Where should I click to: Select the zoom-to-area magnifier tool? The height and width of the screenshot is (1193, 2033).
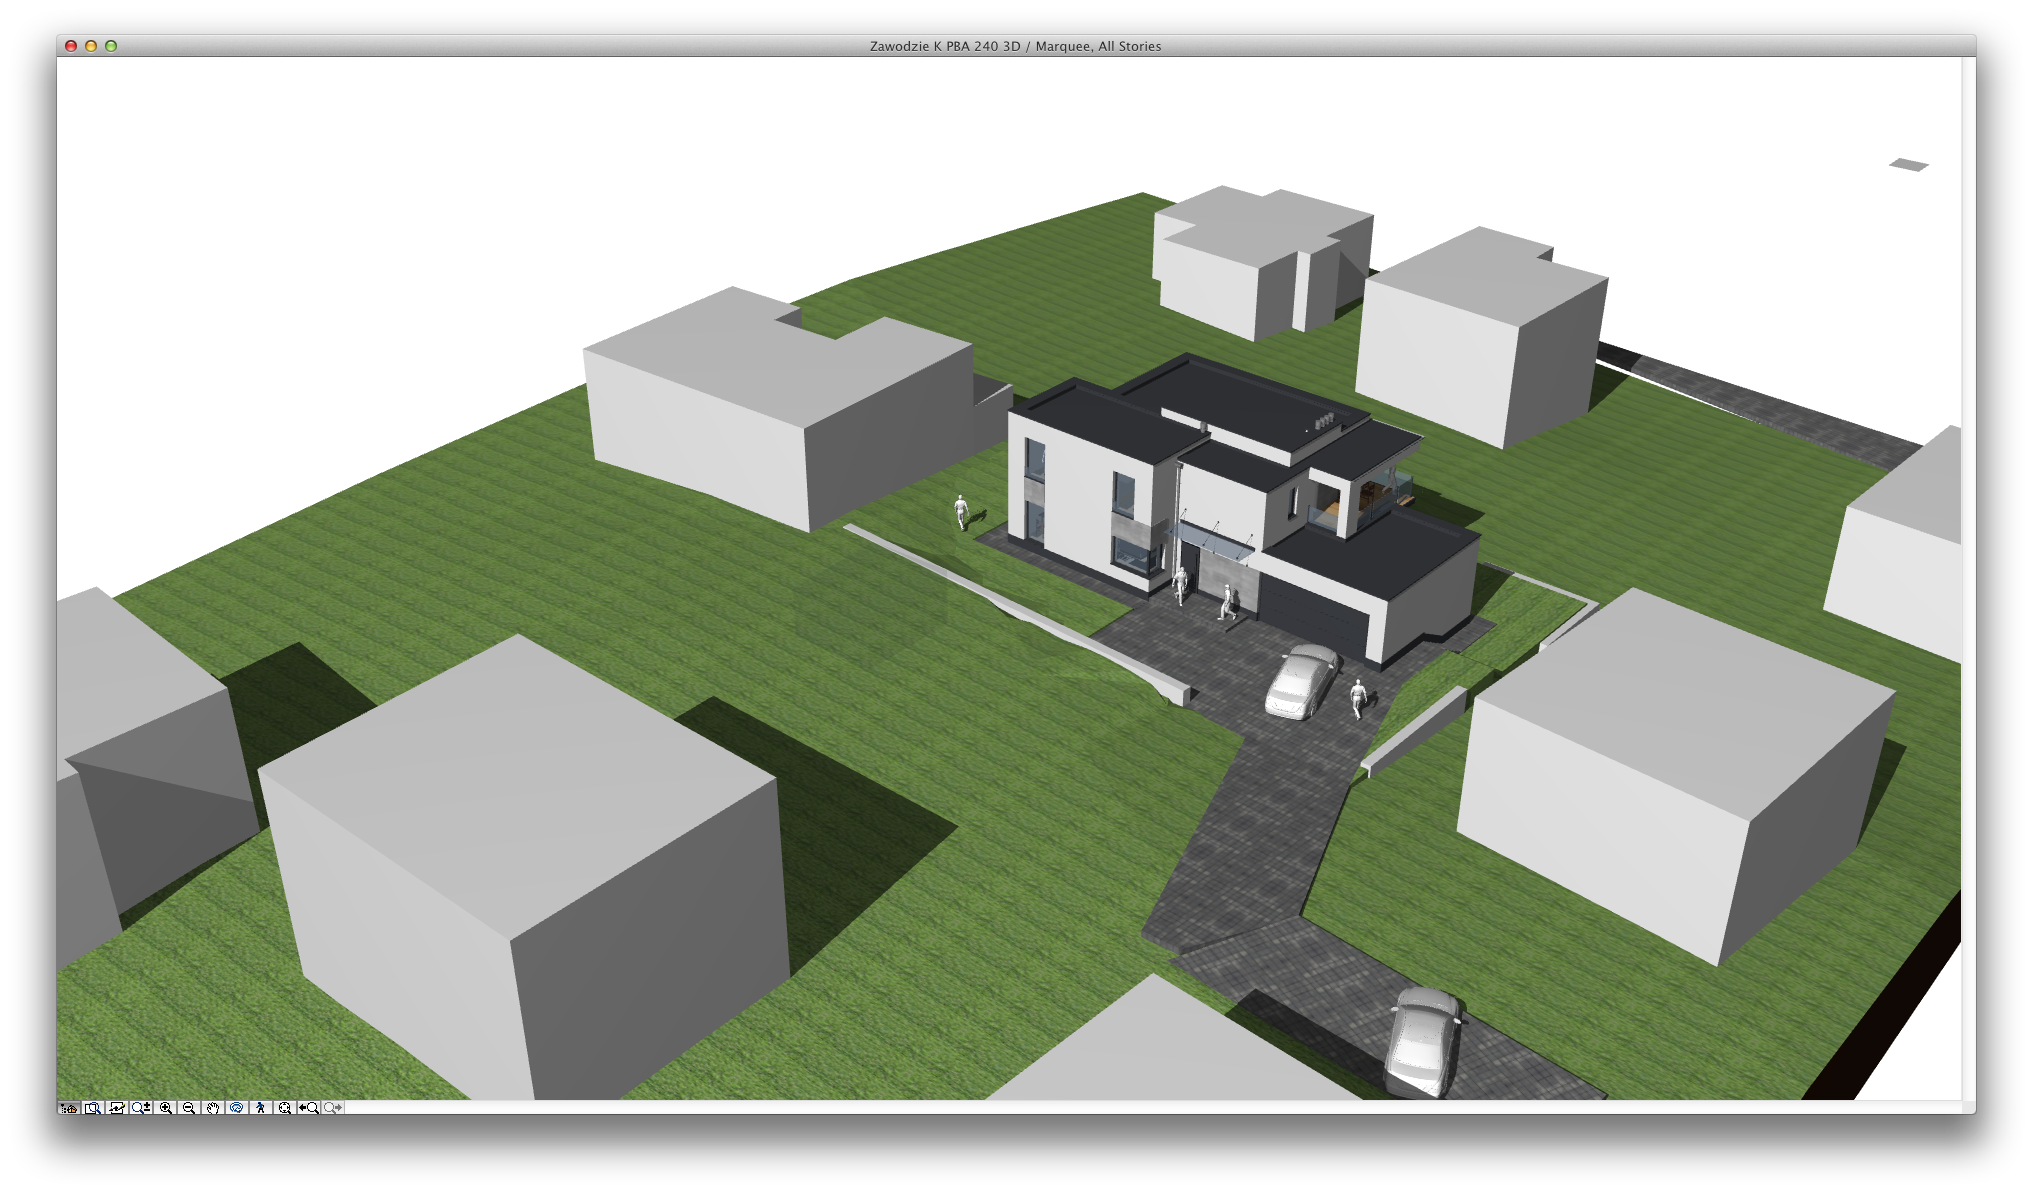click(x=93, y=1108)
